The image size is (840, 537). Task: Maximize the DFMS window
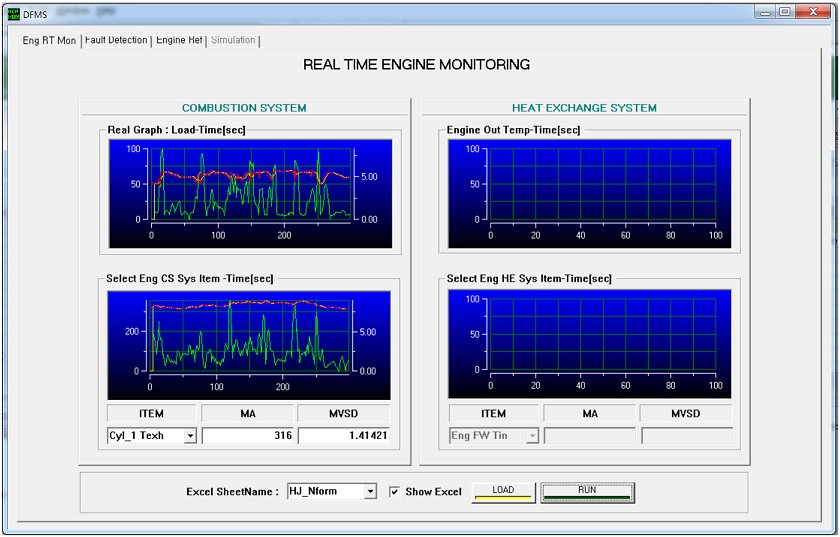(785, 12)
